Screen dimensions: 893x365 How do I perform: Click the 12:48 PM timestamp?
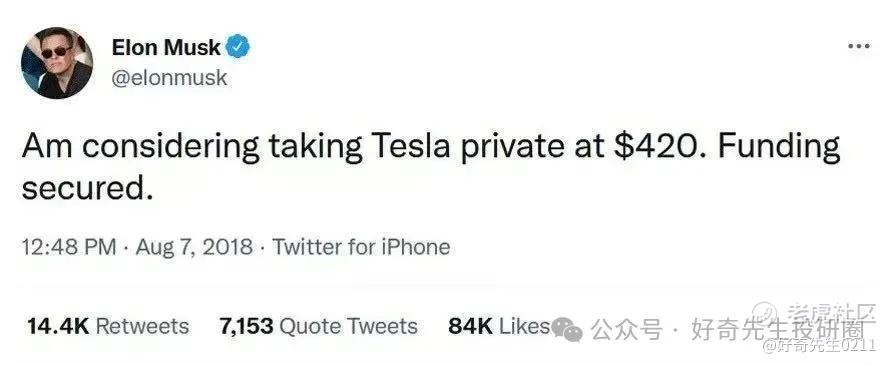69,247
